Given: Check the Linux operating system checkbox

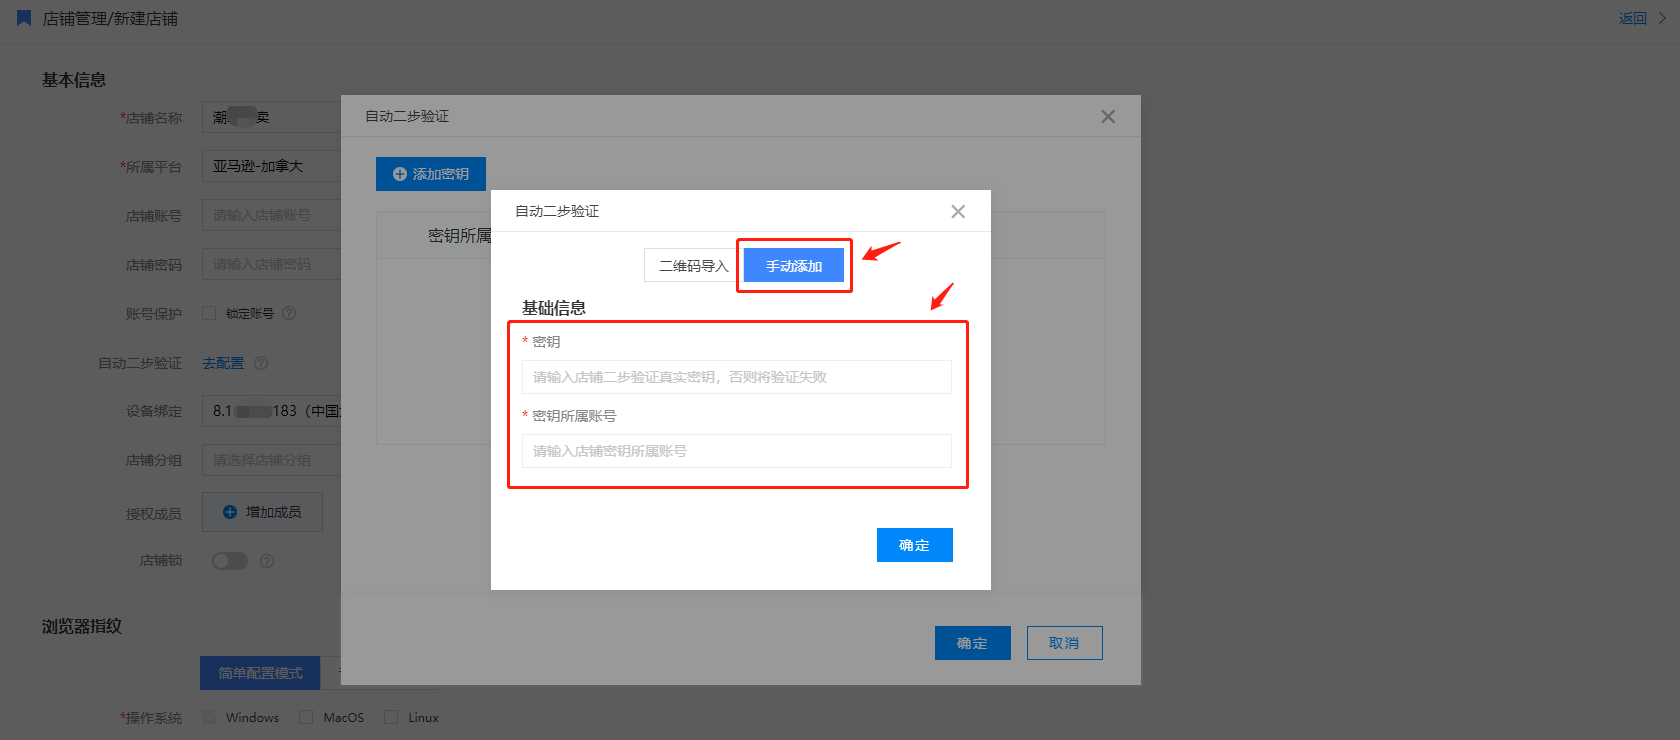Looking at the screenshot, I should pos(391,717).
